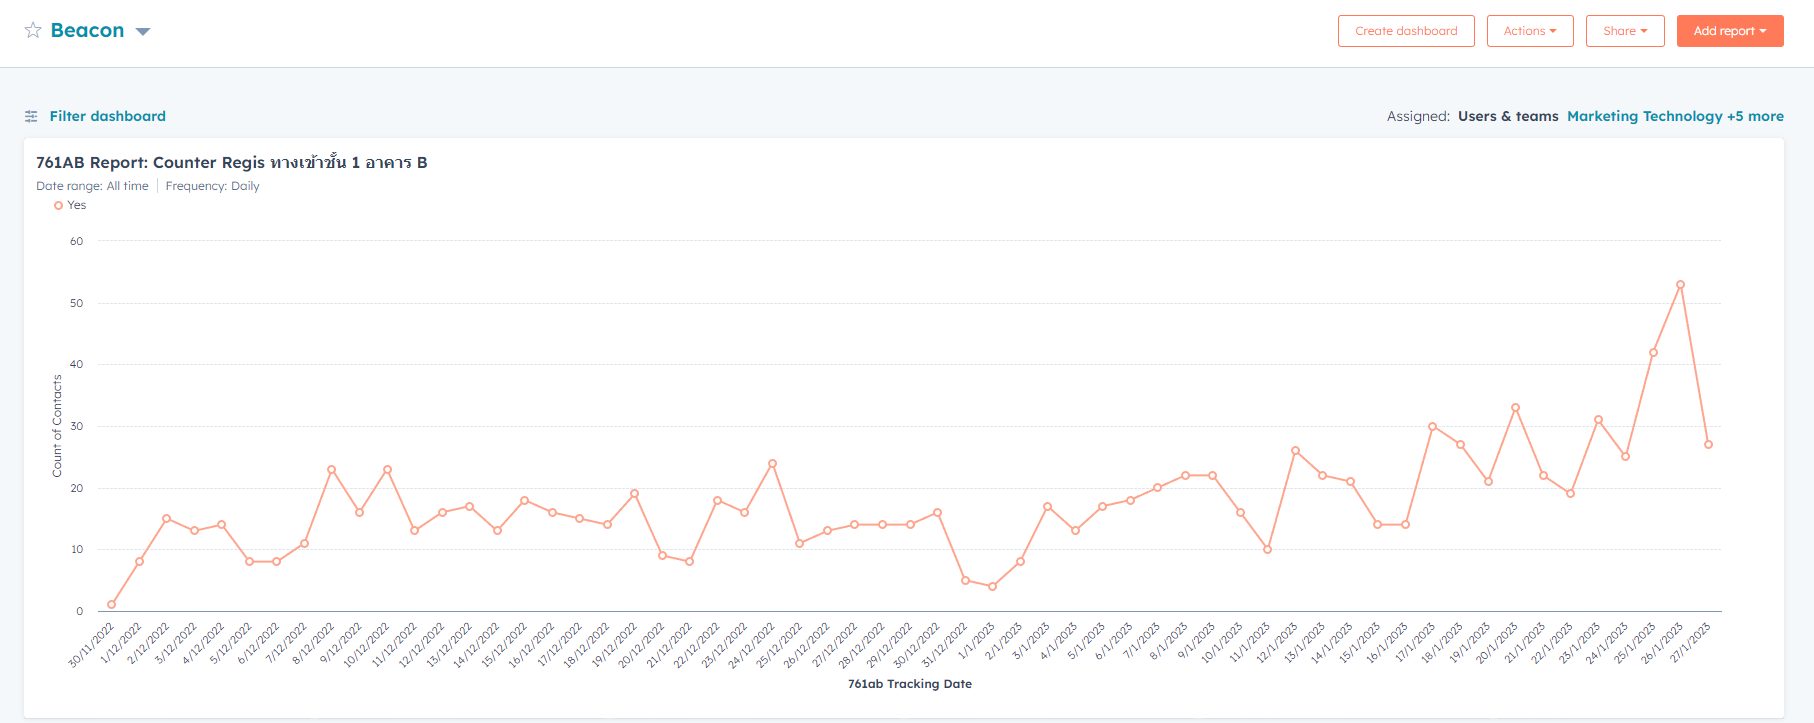Viewport: 1814px width, 723px height.
Task: Select the data point for 20/1/2023
Action: [x=1515, y=407]
